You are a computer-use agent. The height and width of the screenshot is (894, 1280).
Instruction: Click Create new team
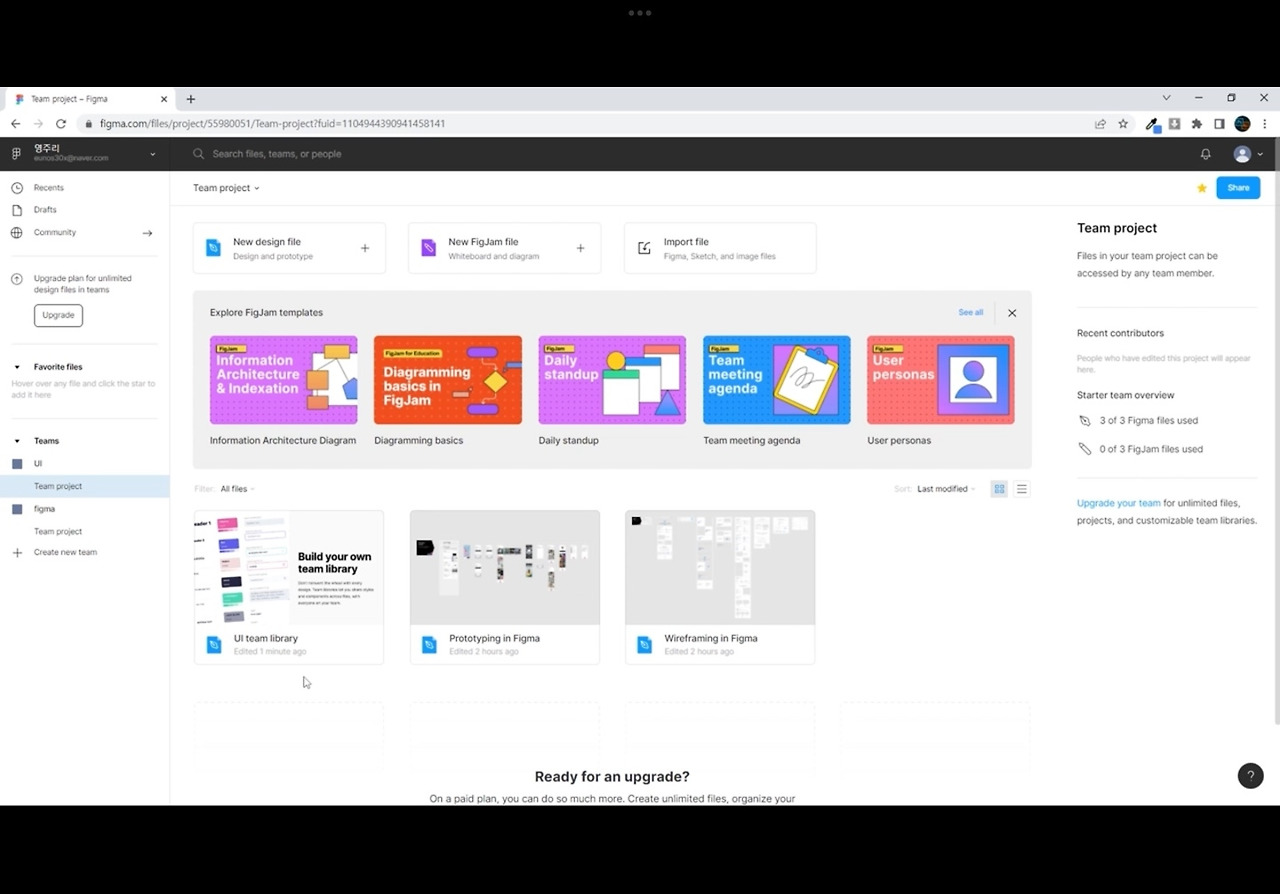[65, 553]
